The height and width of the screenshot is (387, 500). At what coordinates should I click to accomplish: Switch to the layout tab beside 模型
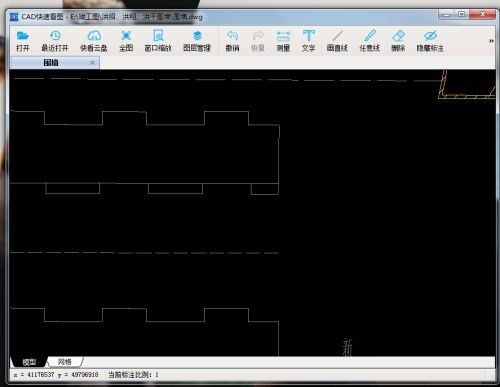click(x=65, y=362)
